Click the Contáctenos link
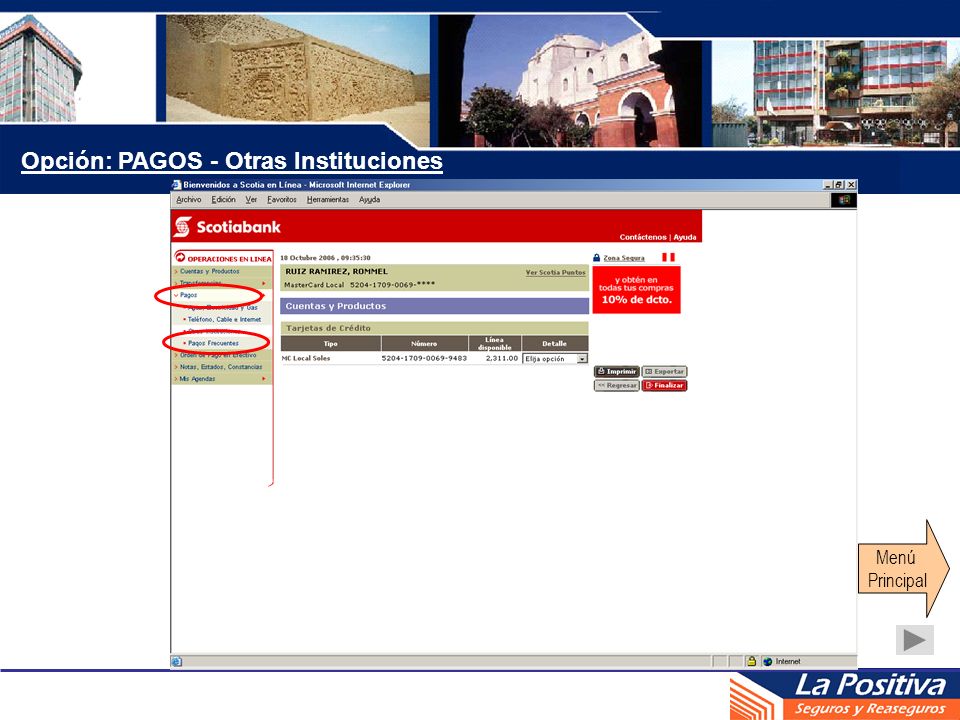 642,237
